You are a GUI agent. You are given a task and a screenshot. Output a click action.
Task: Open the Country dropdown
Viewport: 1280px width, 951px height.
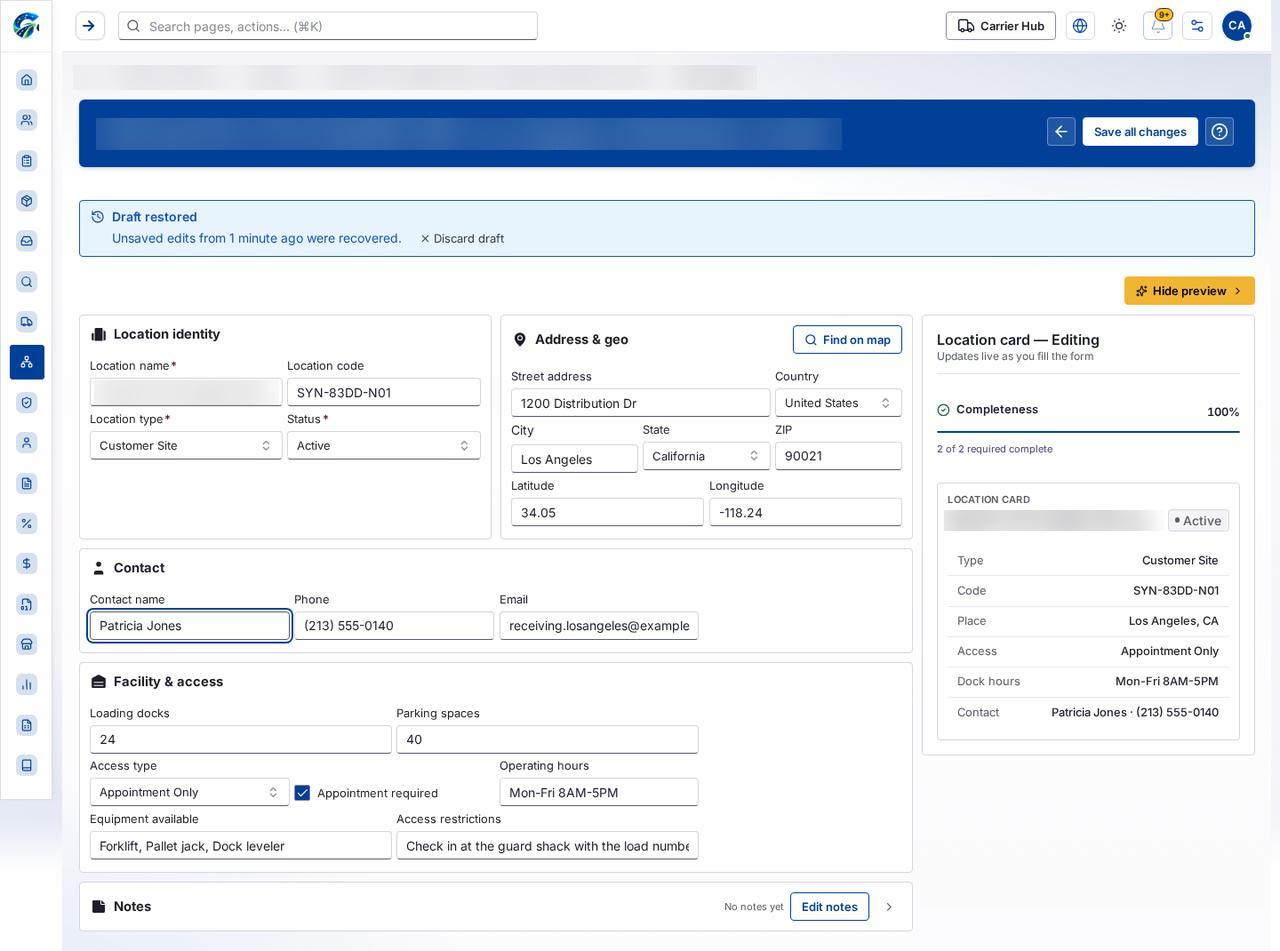[838, 403]
